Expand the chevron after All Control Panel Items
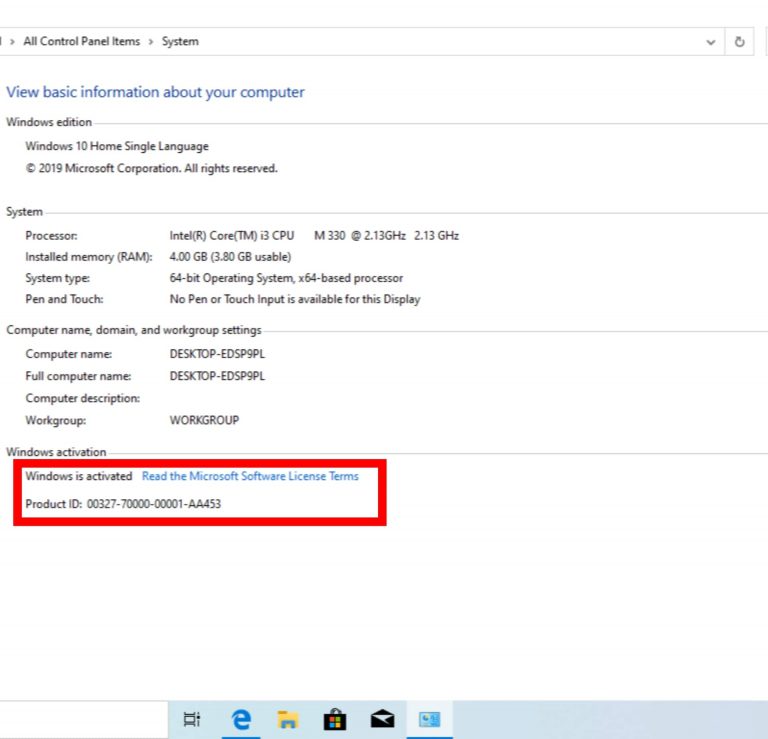Screen dimensions: 768x739 (x=151, y=42)
